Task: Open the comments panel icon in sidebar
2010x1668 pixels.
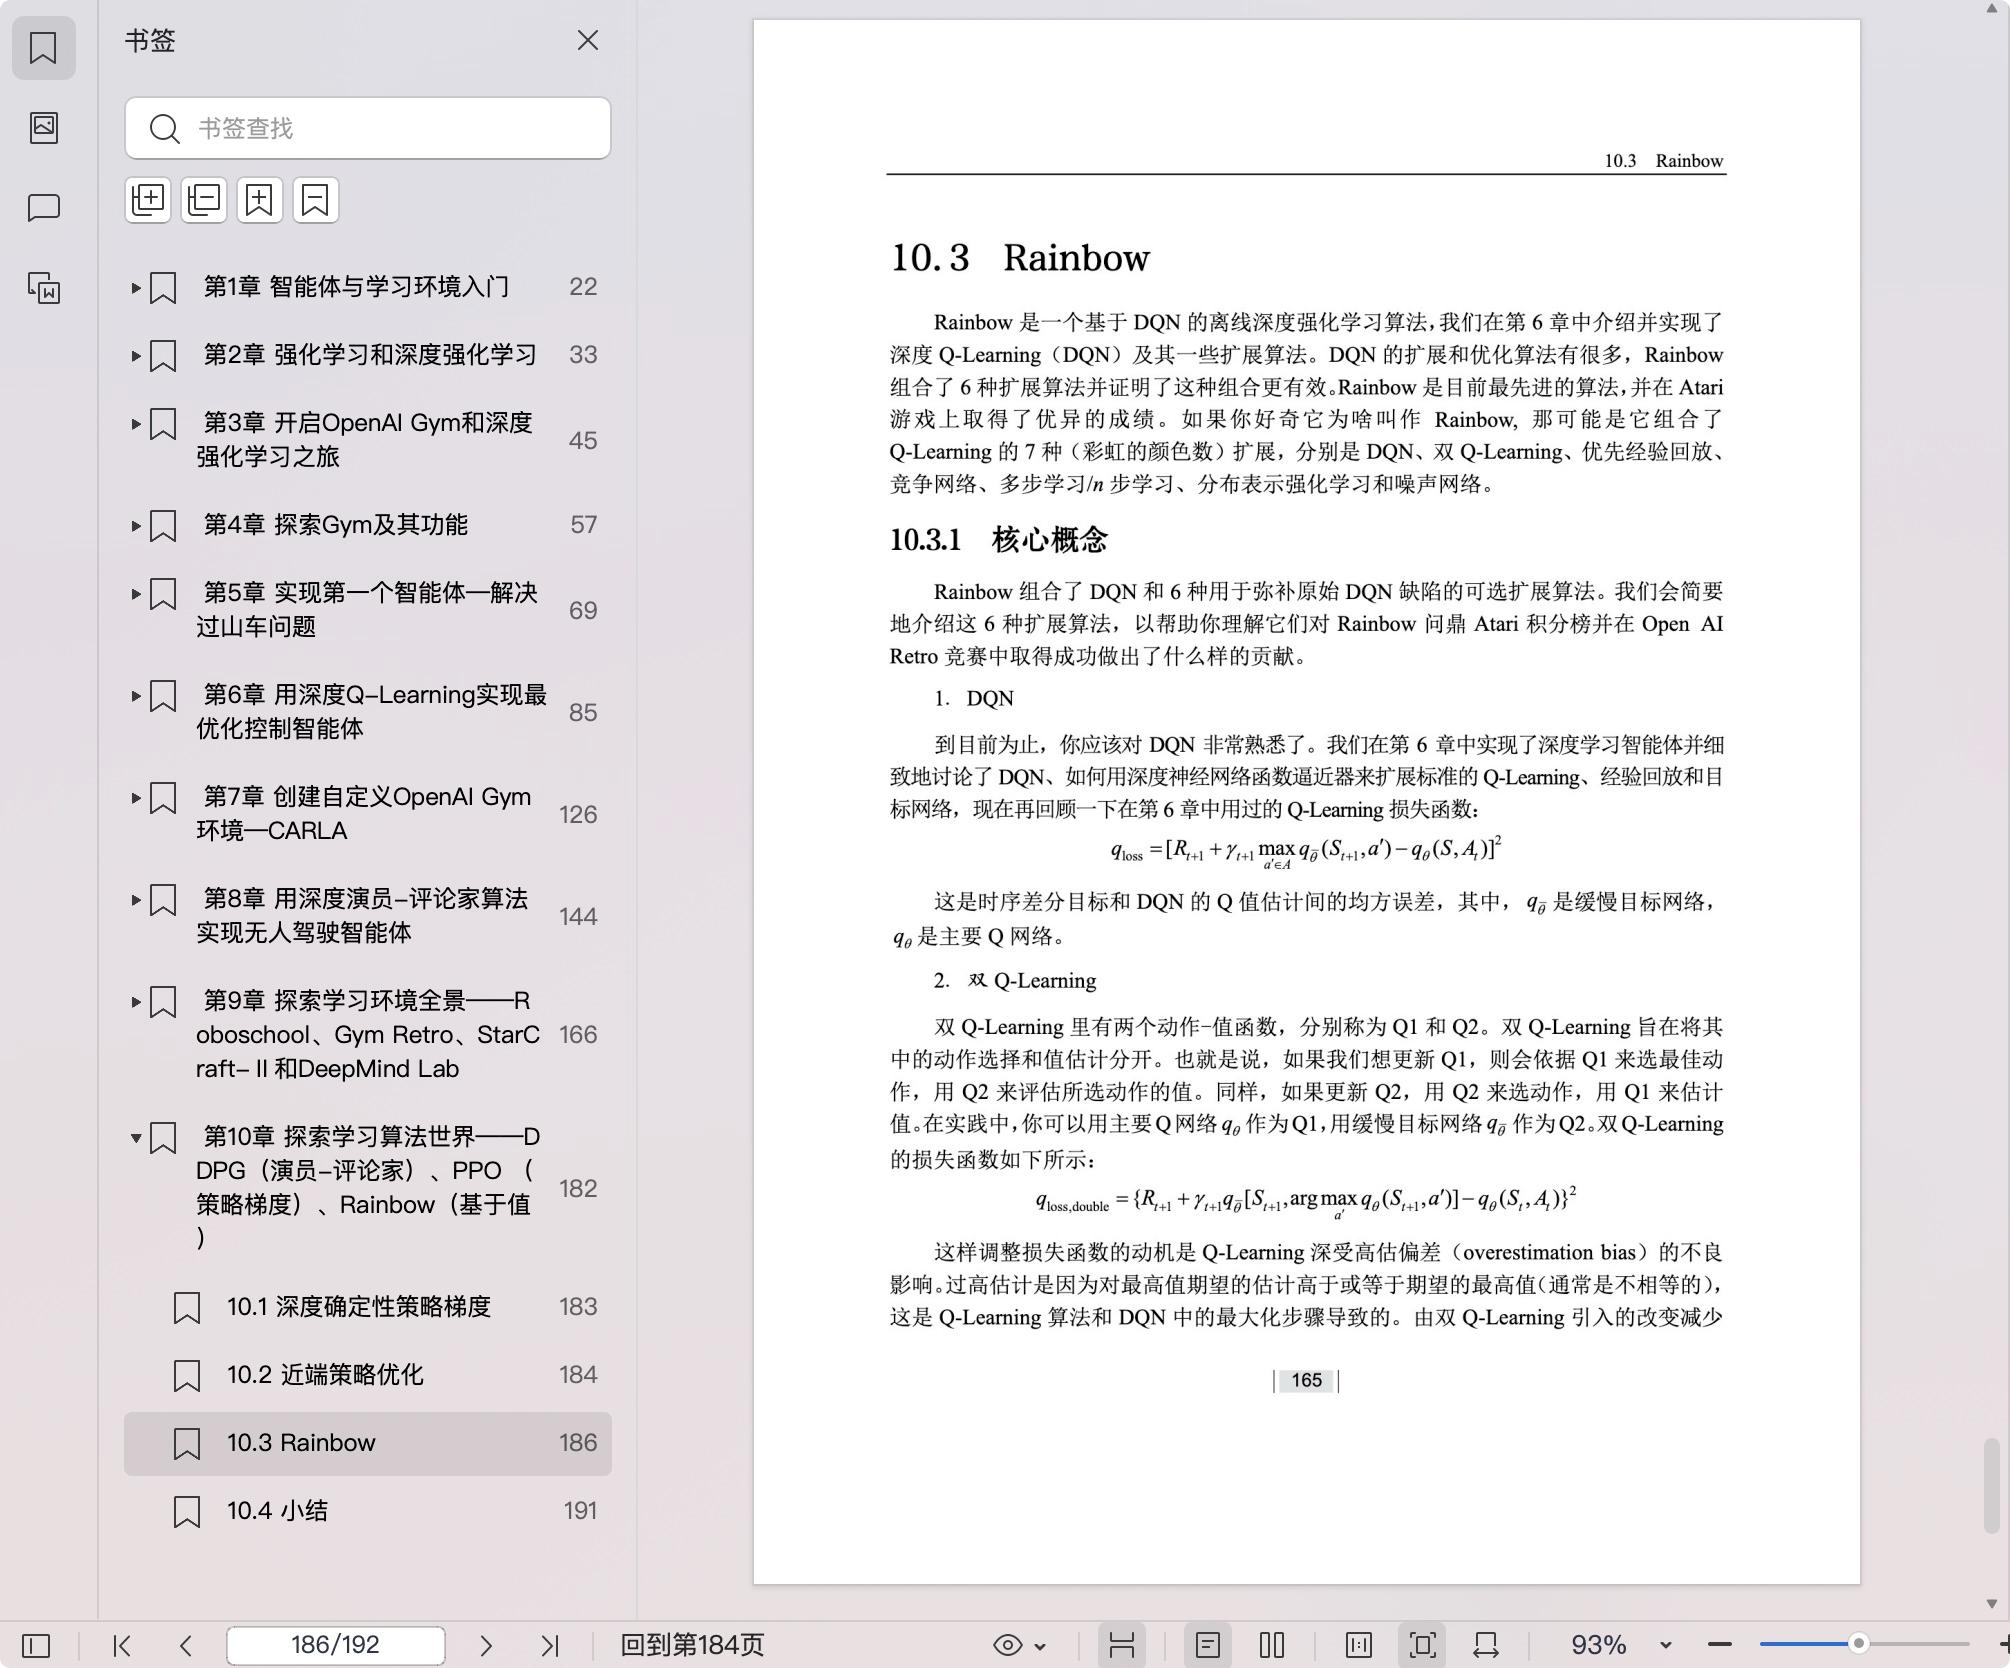Action: pyautogui.click(x=43, y=208)
